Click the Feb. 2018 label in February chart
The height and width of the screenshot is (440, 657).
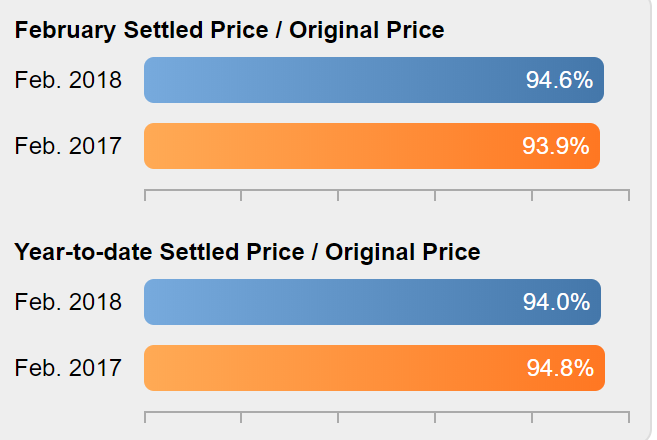click(x=68, y=80)
